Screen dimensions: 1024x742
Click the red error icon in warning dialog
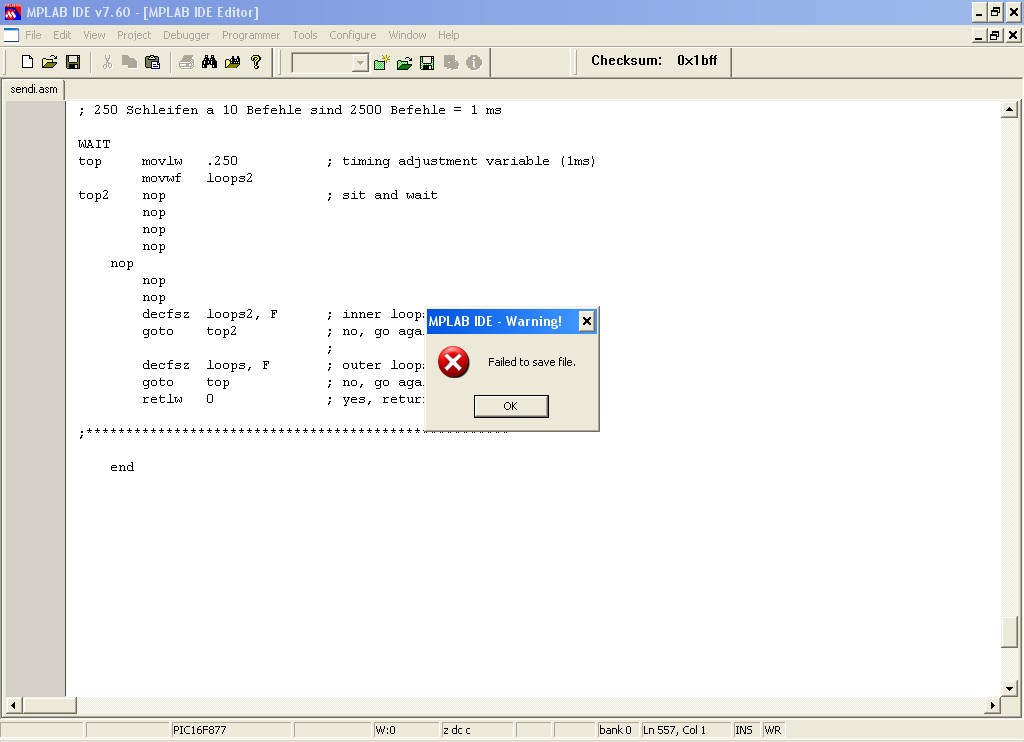click(453, 362)
